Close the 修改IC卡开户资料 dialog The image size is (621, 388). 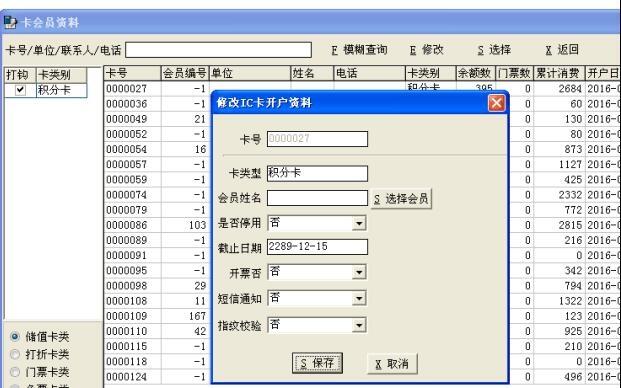pyautogui.click(x=497, y=103)
